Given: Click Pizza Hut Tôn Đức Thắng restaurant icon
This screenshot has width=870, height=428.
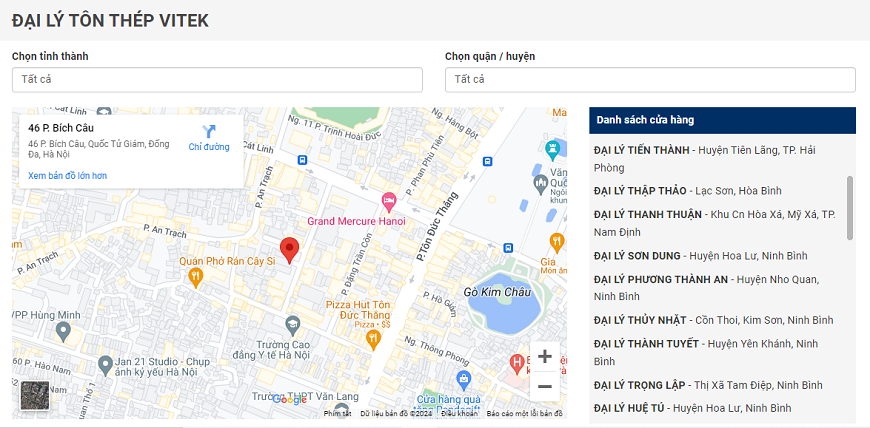Looking at the screenshot, I should point(374,339).
